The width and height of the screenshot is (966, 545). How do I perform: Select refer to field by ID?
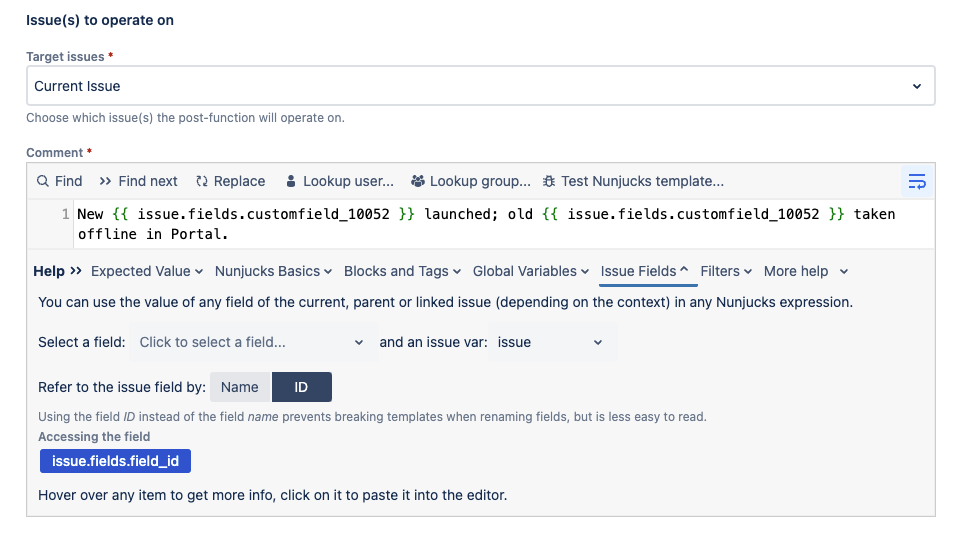301,387
